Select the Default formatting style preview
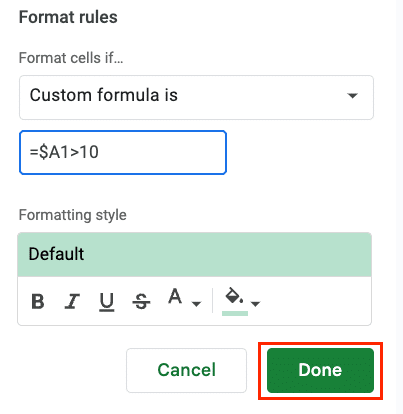Screen dimensions: 403x414 195,254
